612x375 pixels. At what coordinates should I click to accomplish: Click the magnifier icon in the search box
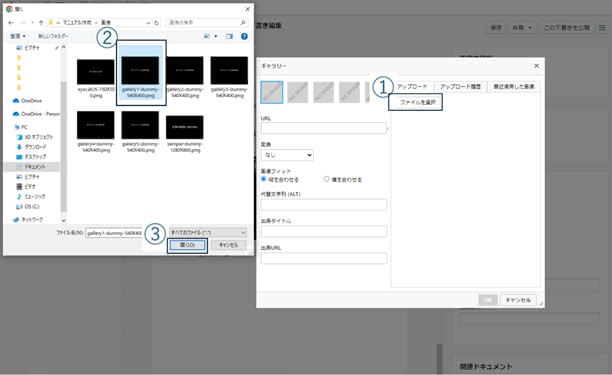point(242,23)
